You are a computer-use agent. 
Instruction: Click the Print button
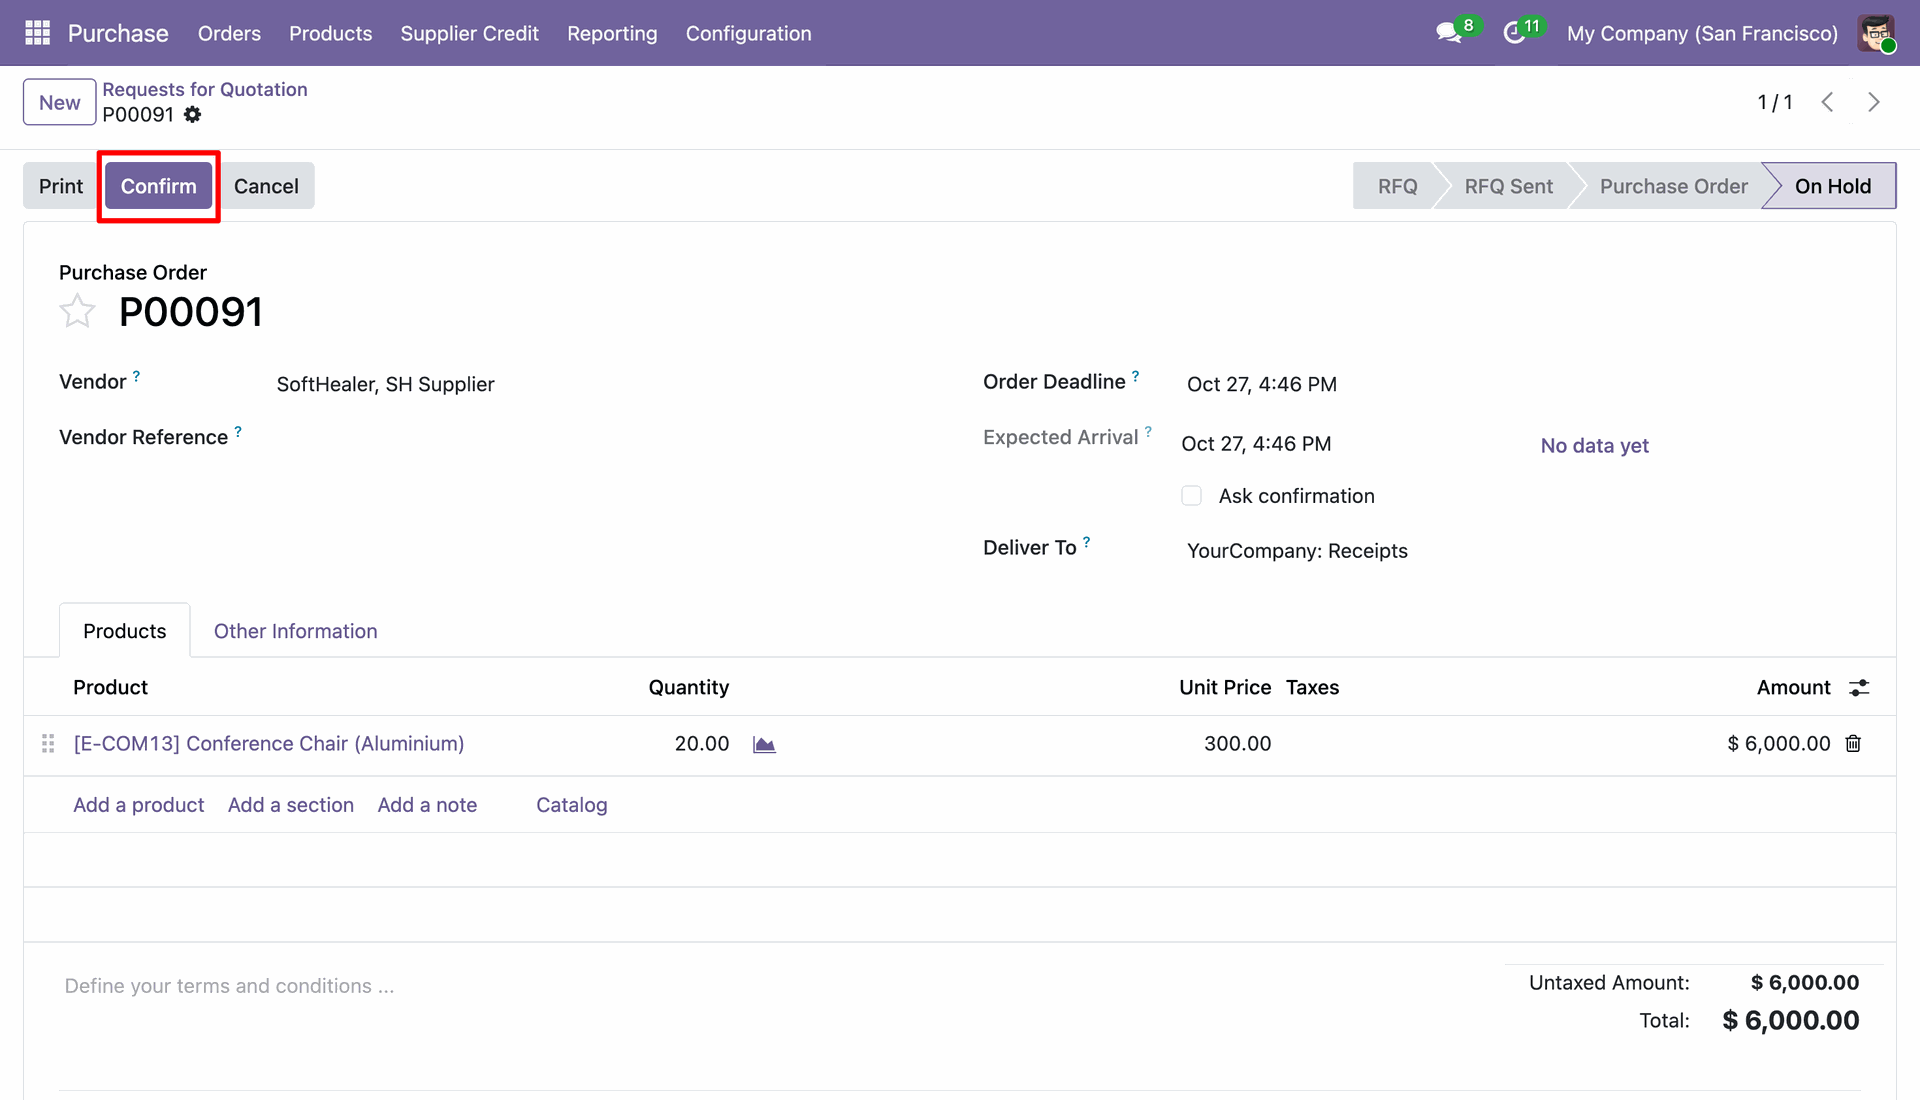point(61,186)
